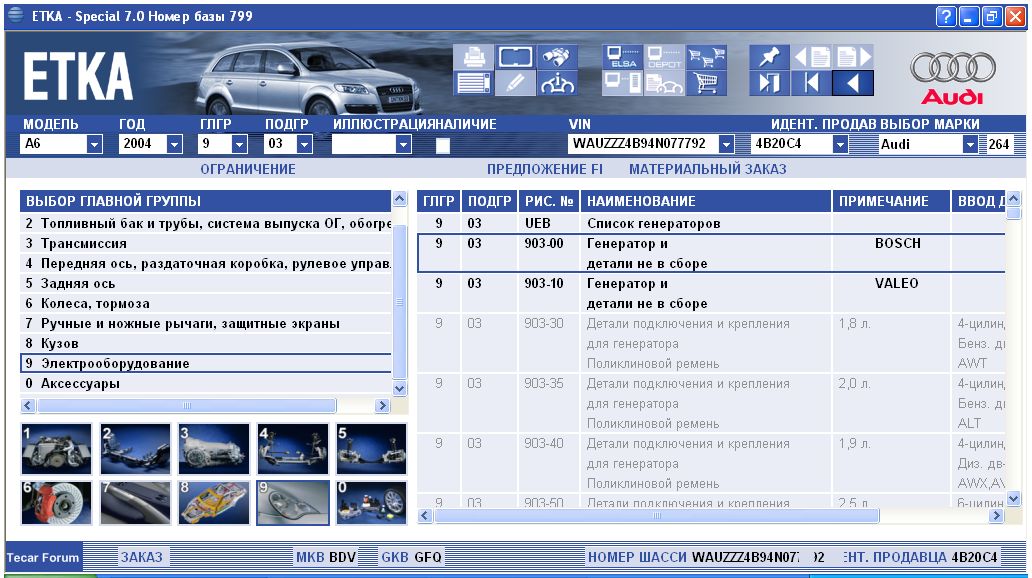The width and height of the screenshot is (1032, 578).
Task: Click the dark back arrow icon
Action: (854, 84)
